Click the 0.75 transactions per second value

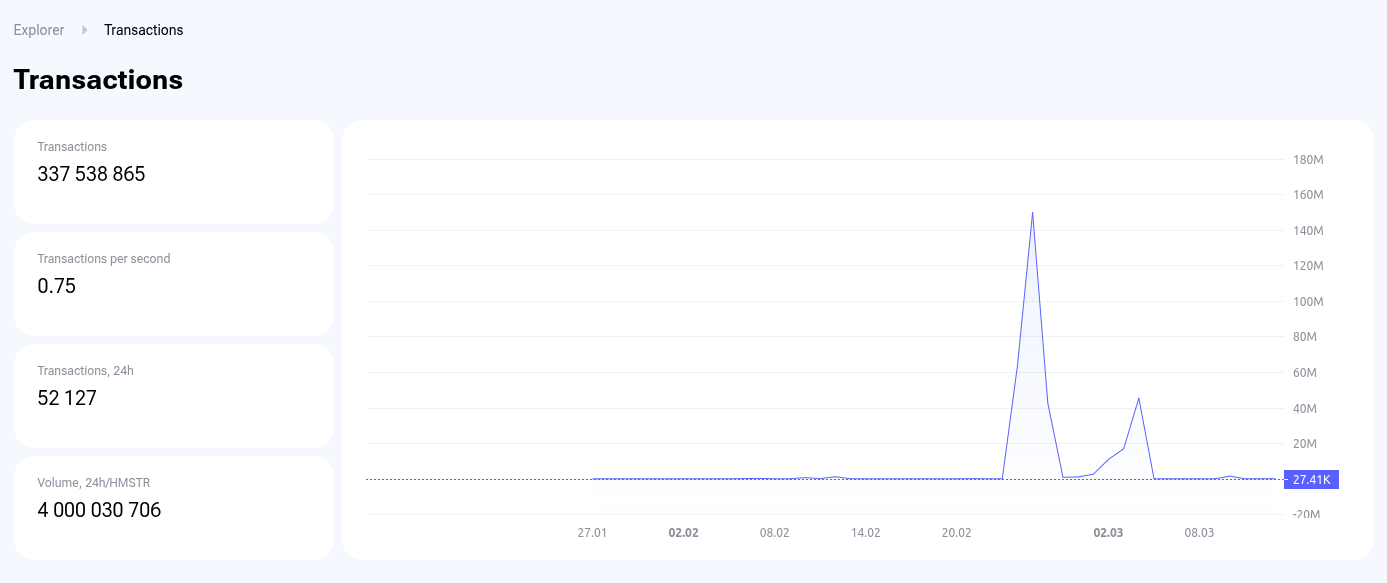point(57,286)
